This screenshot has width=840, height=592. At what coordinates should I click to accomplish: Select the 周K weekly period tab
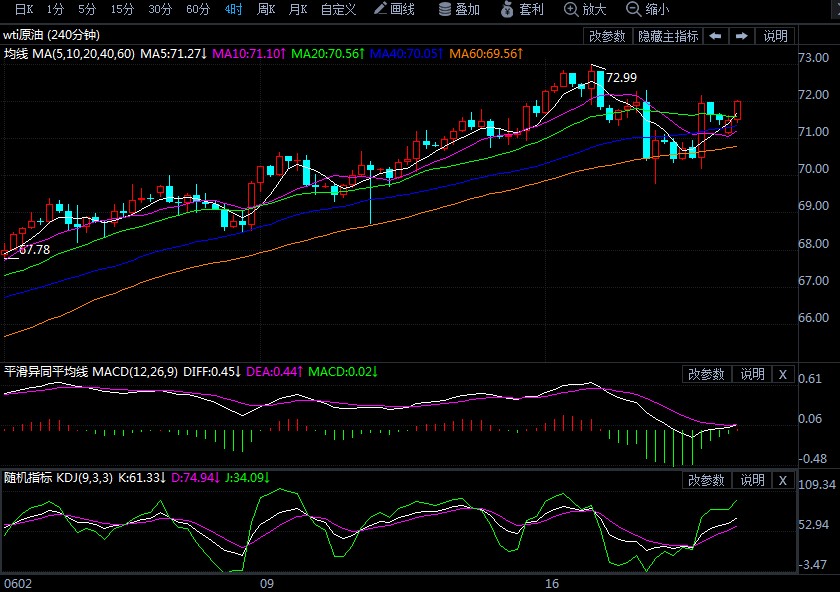pos(266,10)
